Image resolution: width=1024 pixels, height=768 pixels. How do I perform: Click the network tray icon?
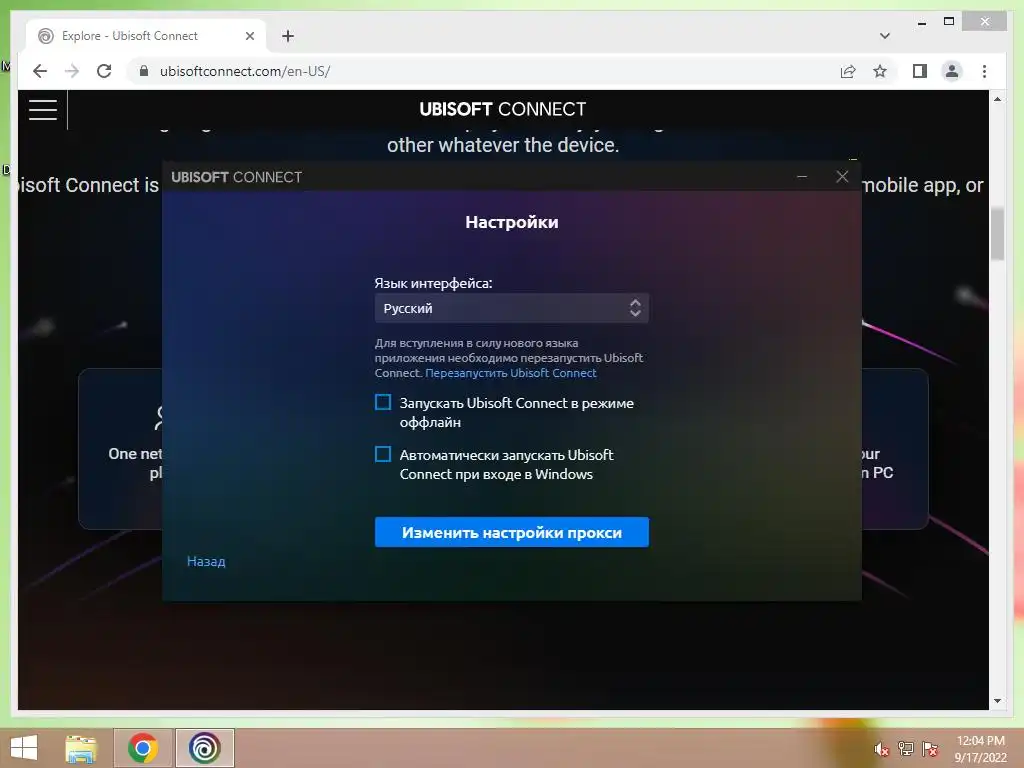click(906, 749)
